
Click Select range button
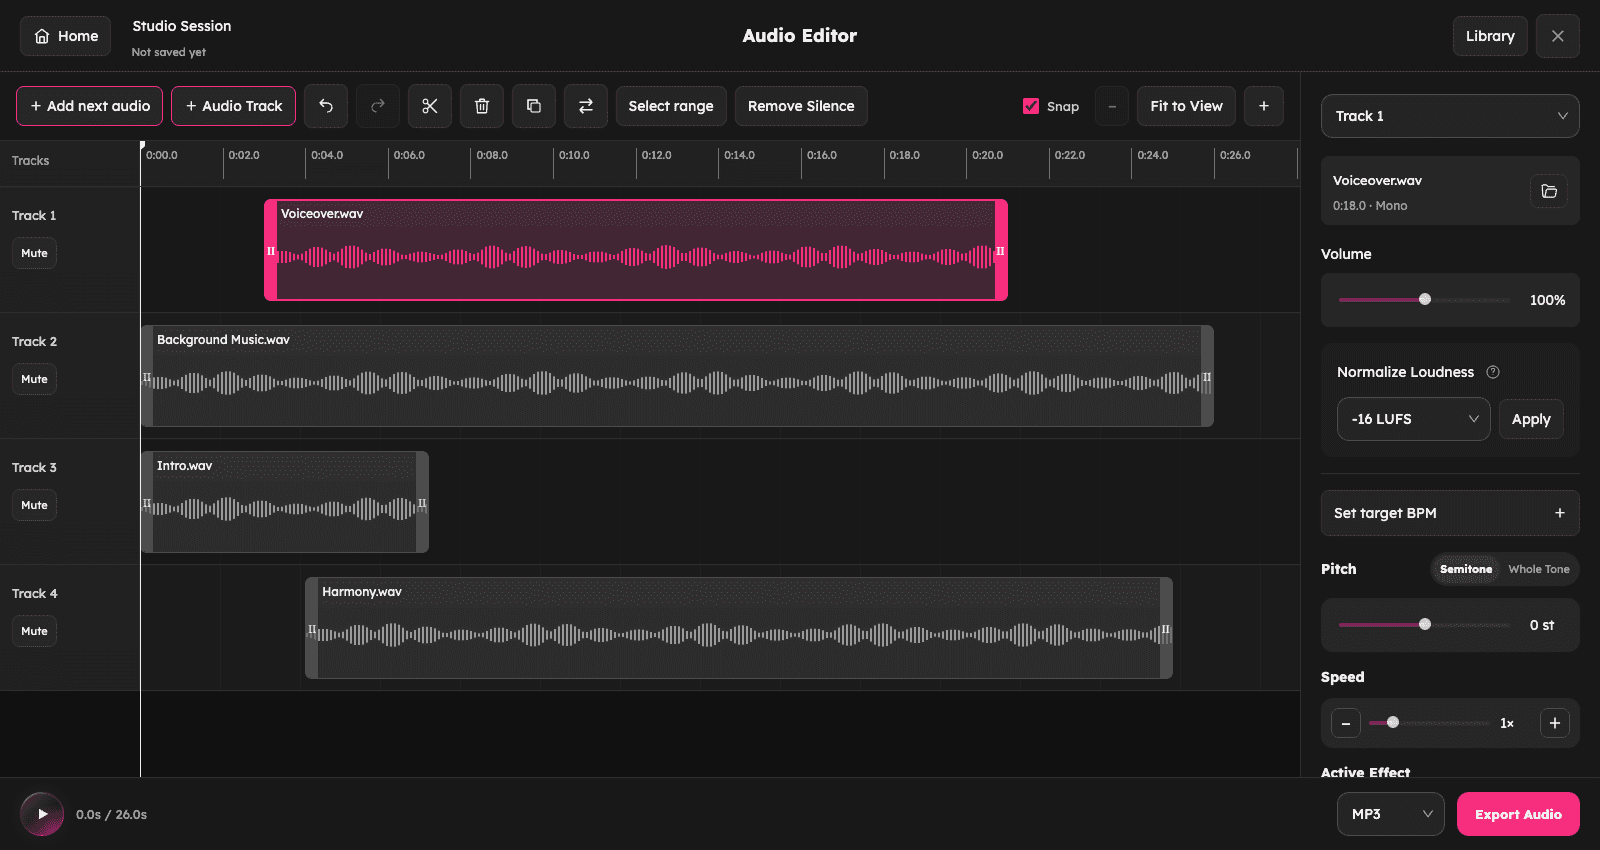pyautogui.click(x=671, y=106)
